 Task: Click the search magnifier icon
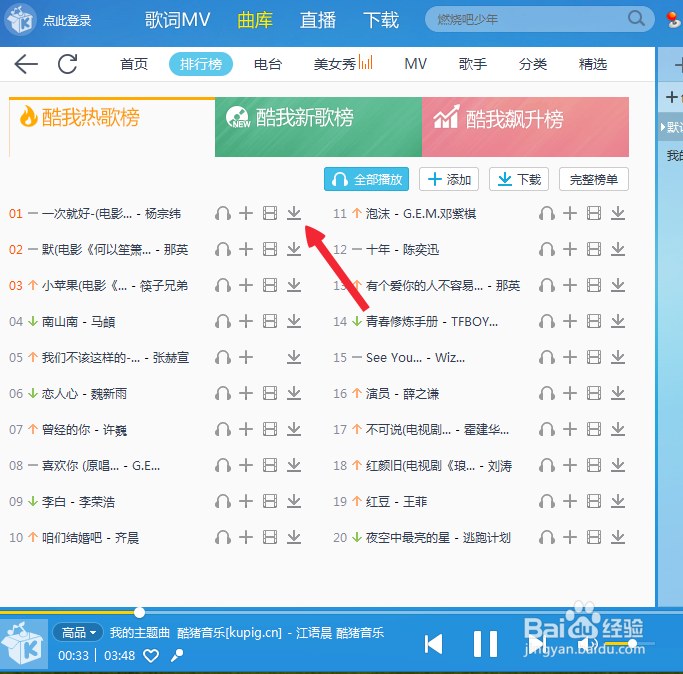coord(636,18)
